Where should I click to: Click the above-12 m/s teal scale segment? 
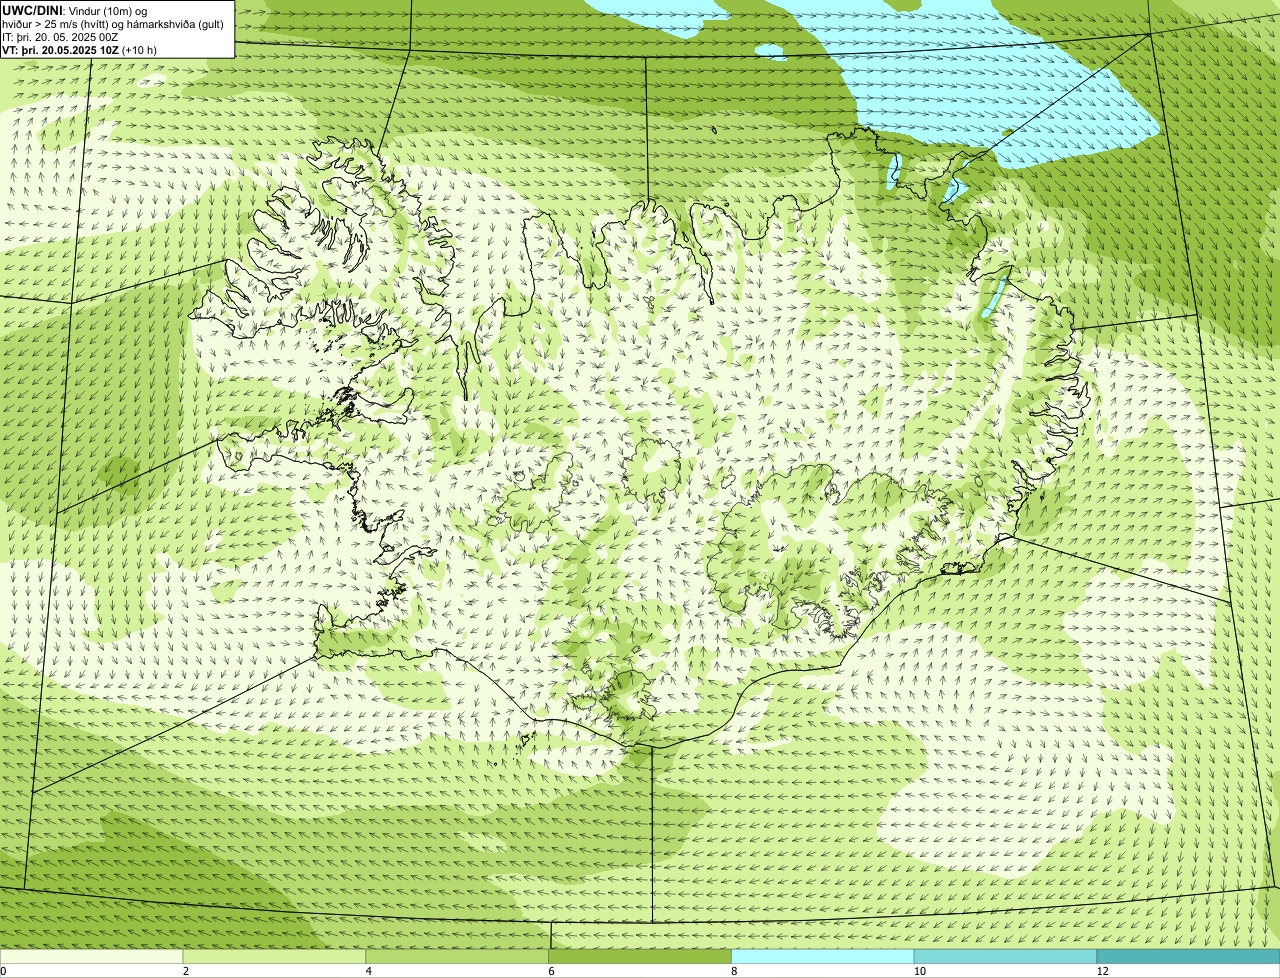tap(1188, 957)
